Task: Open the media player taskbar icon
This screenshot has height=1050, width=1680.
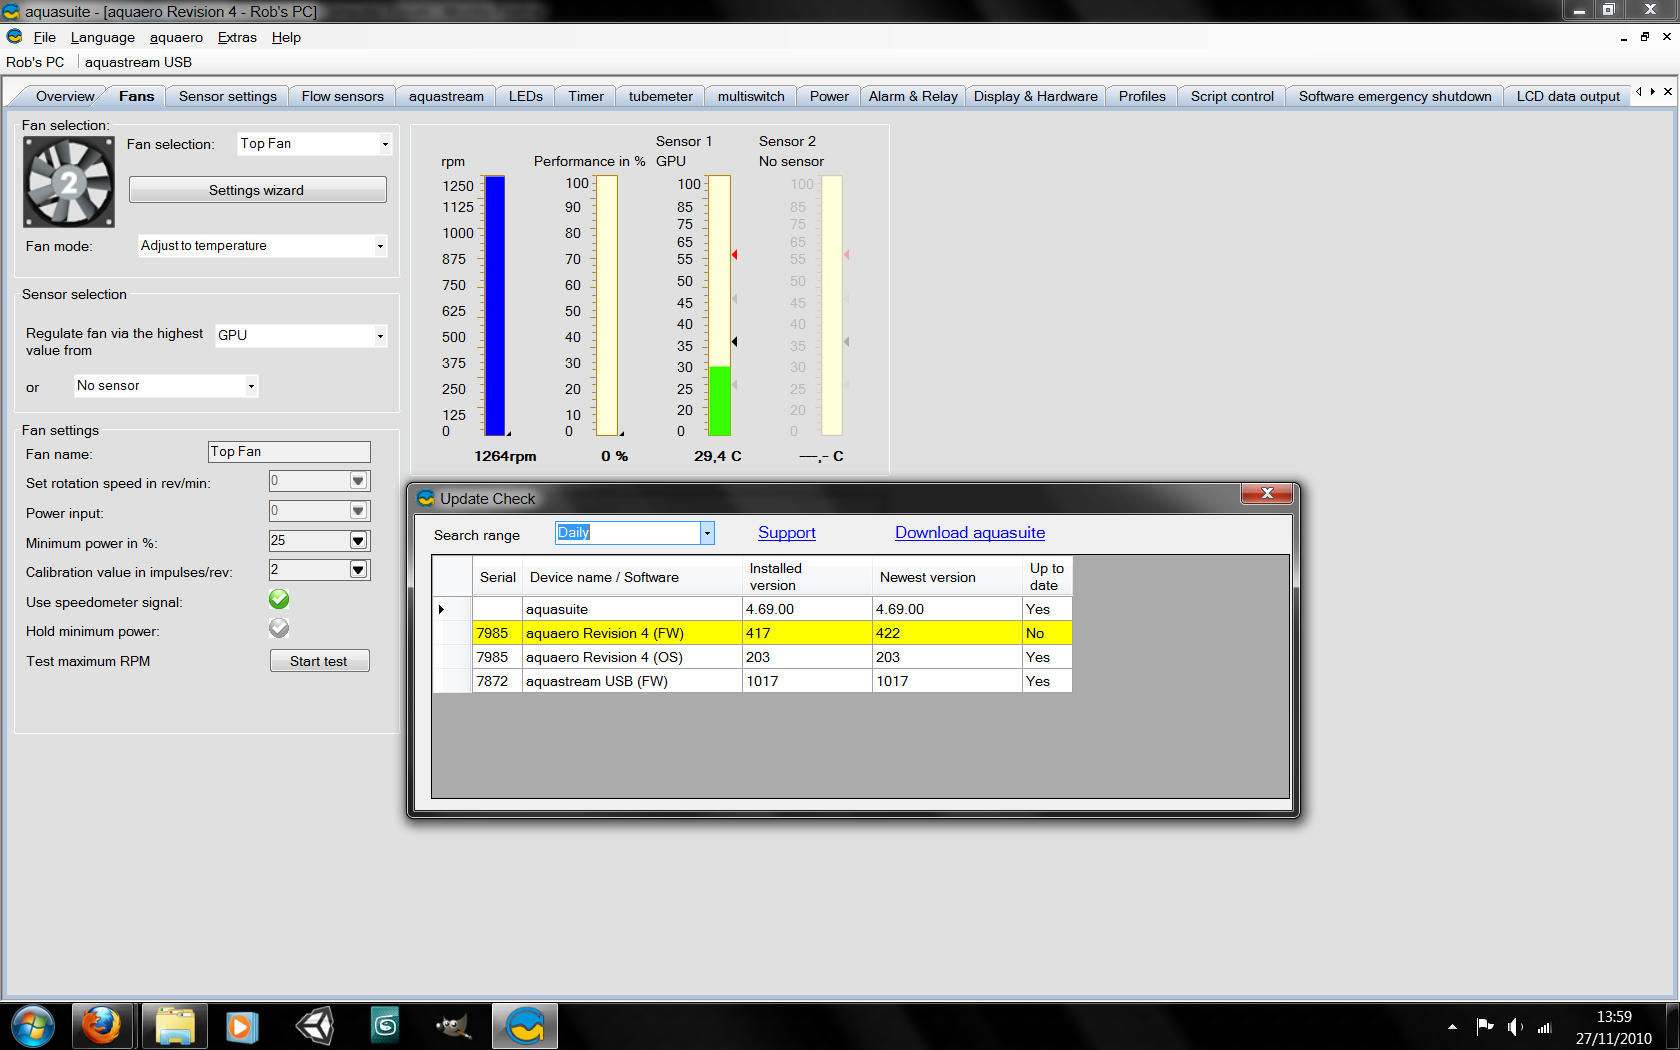Action: click(242, 1026)
